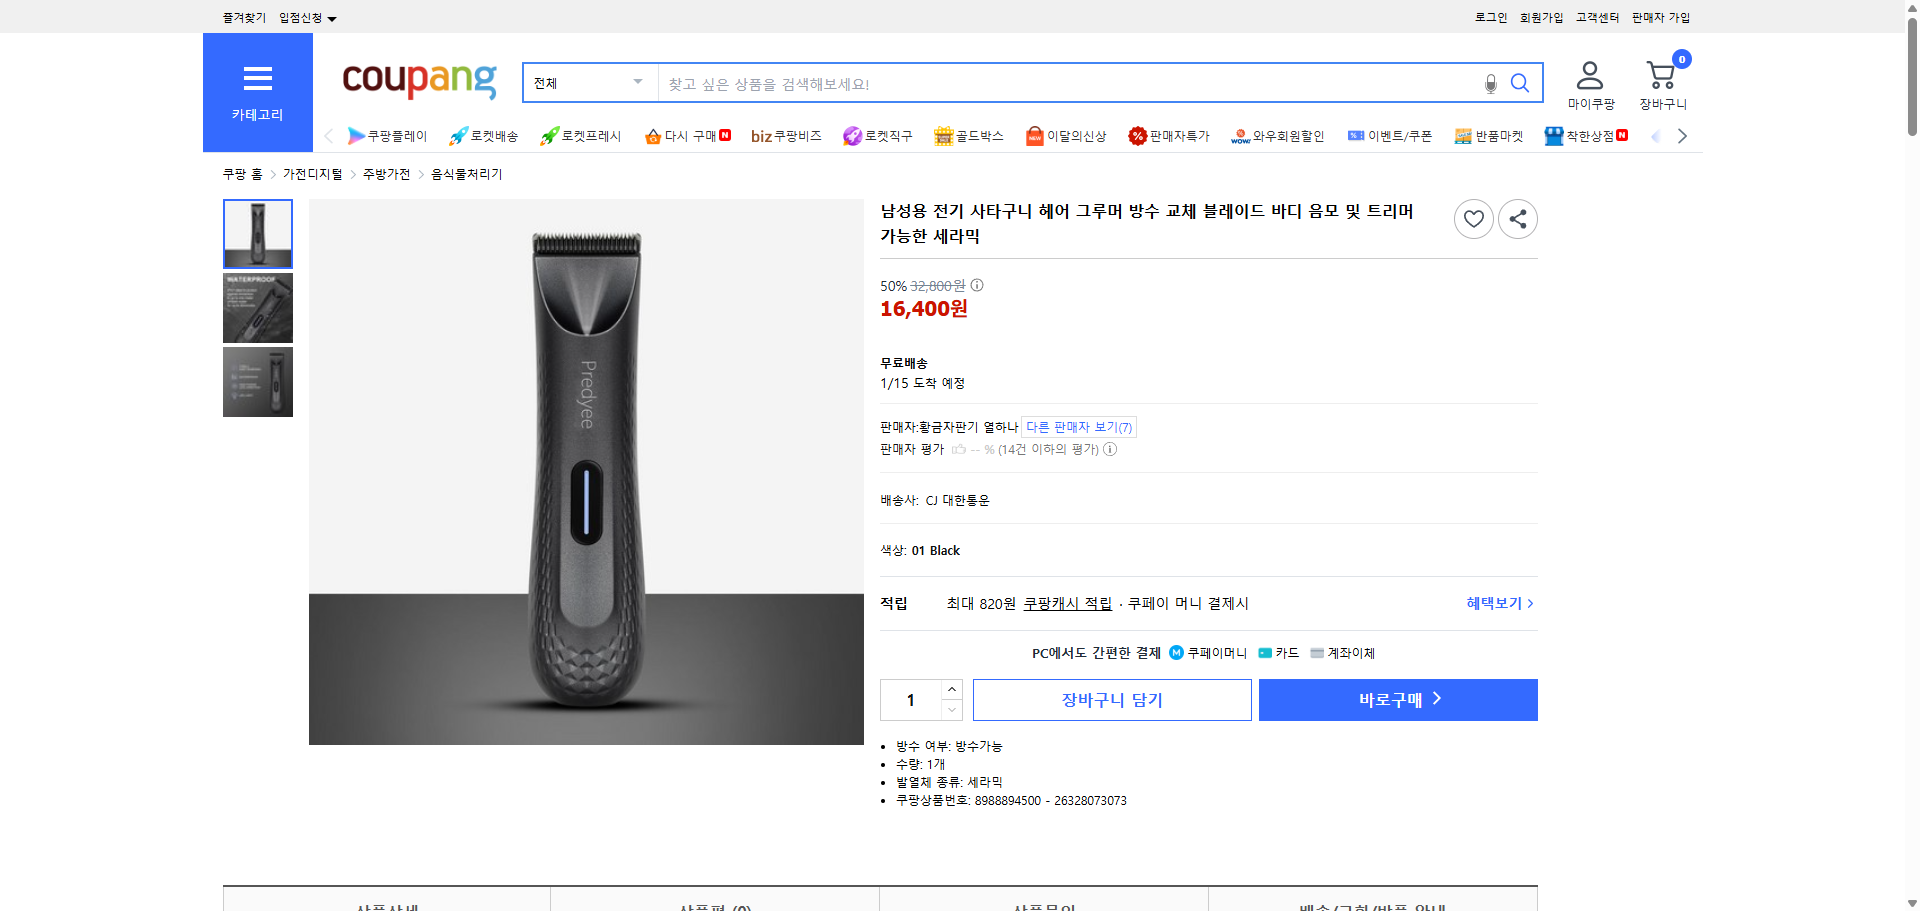This screenshot has width=1920, height=911.
Task: Increase quantity using the up stepper arrow
Action: click(x=951, y=689)
